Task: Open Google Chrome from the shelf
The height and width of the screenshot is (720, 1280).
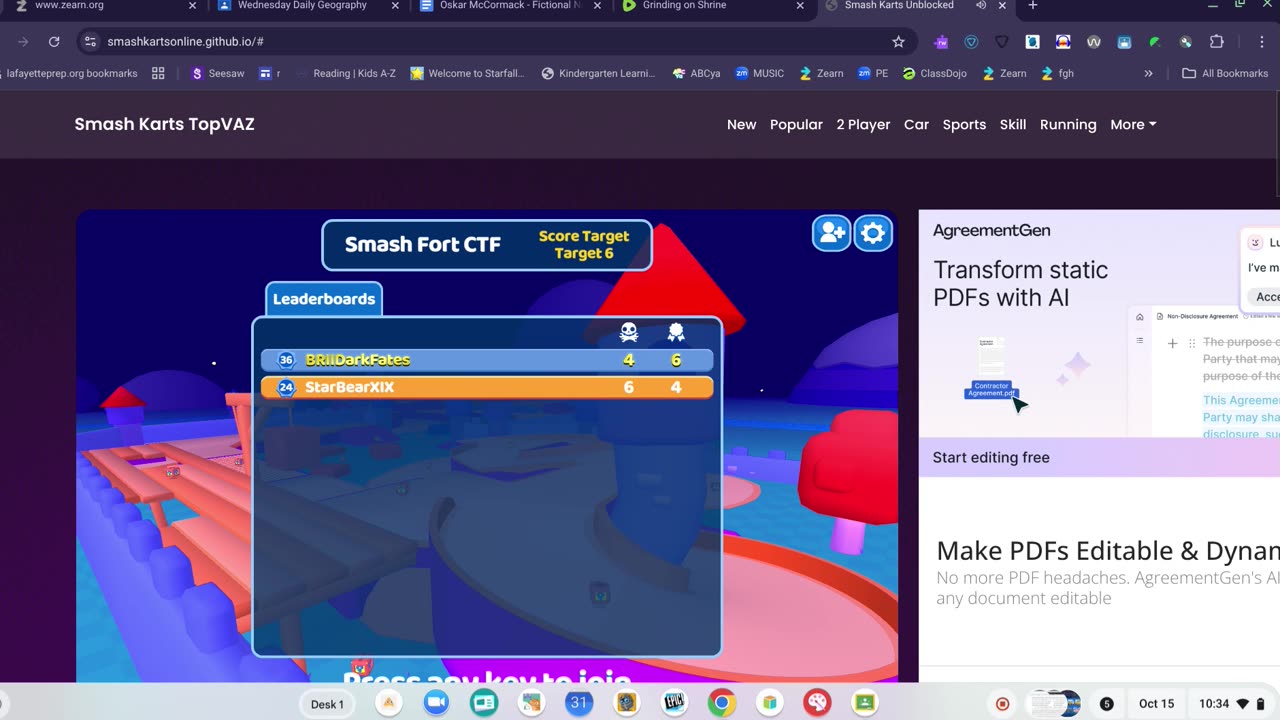Action: point(722,703)
